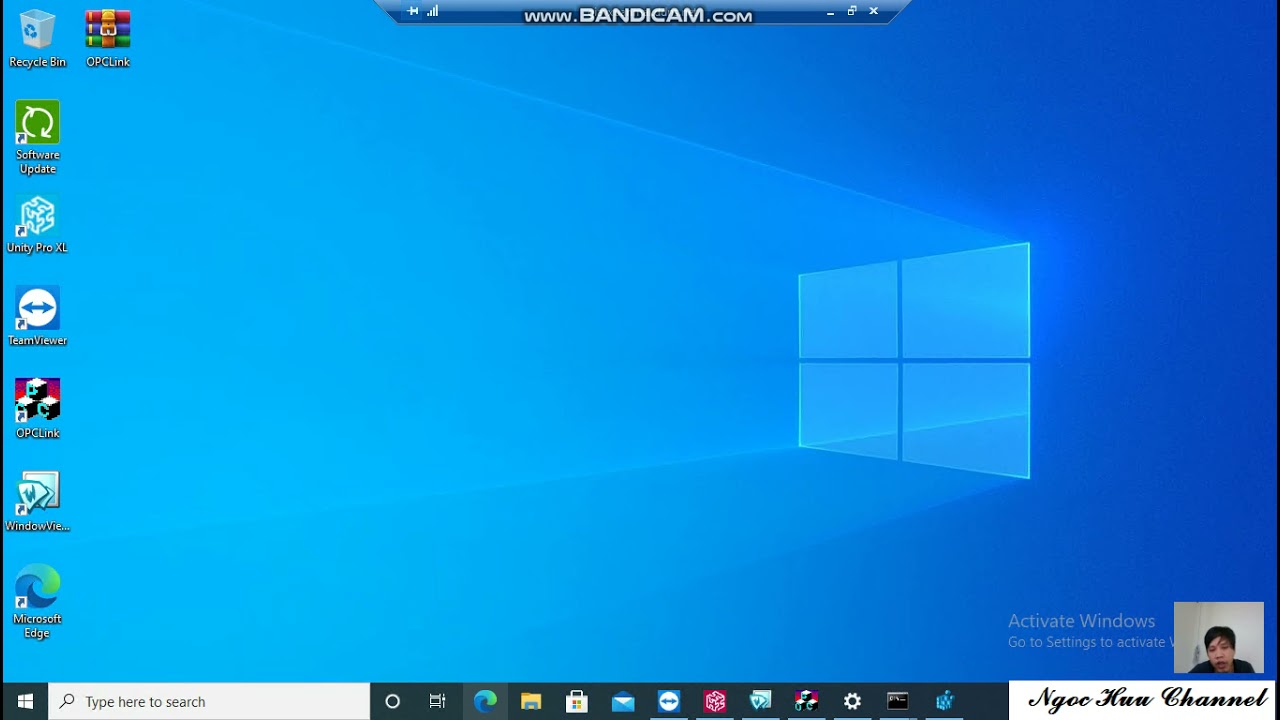The image size is (1280, 720).
Task: Switch to red Unity Pro taskbar icon
Action: pyautogui.click(x=715, y=702)
